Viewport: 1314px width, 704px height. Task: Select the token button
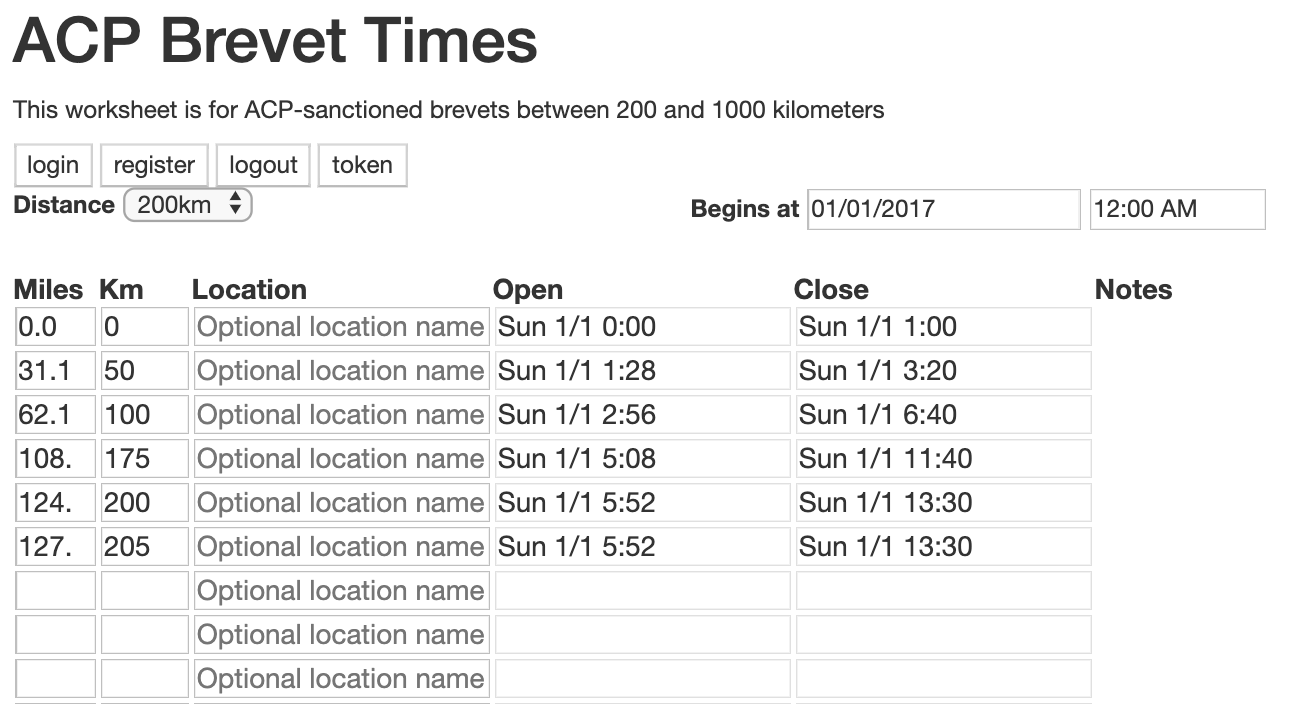coord(362,165)
